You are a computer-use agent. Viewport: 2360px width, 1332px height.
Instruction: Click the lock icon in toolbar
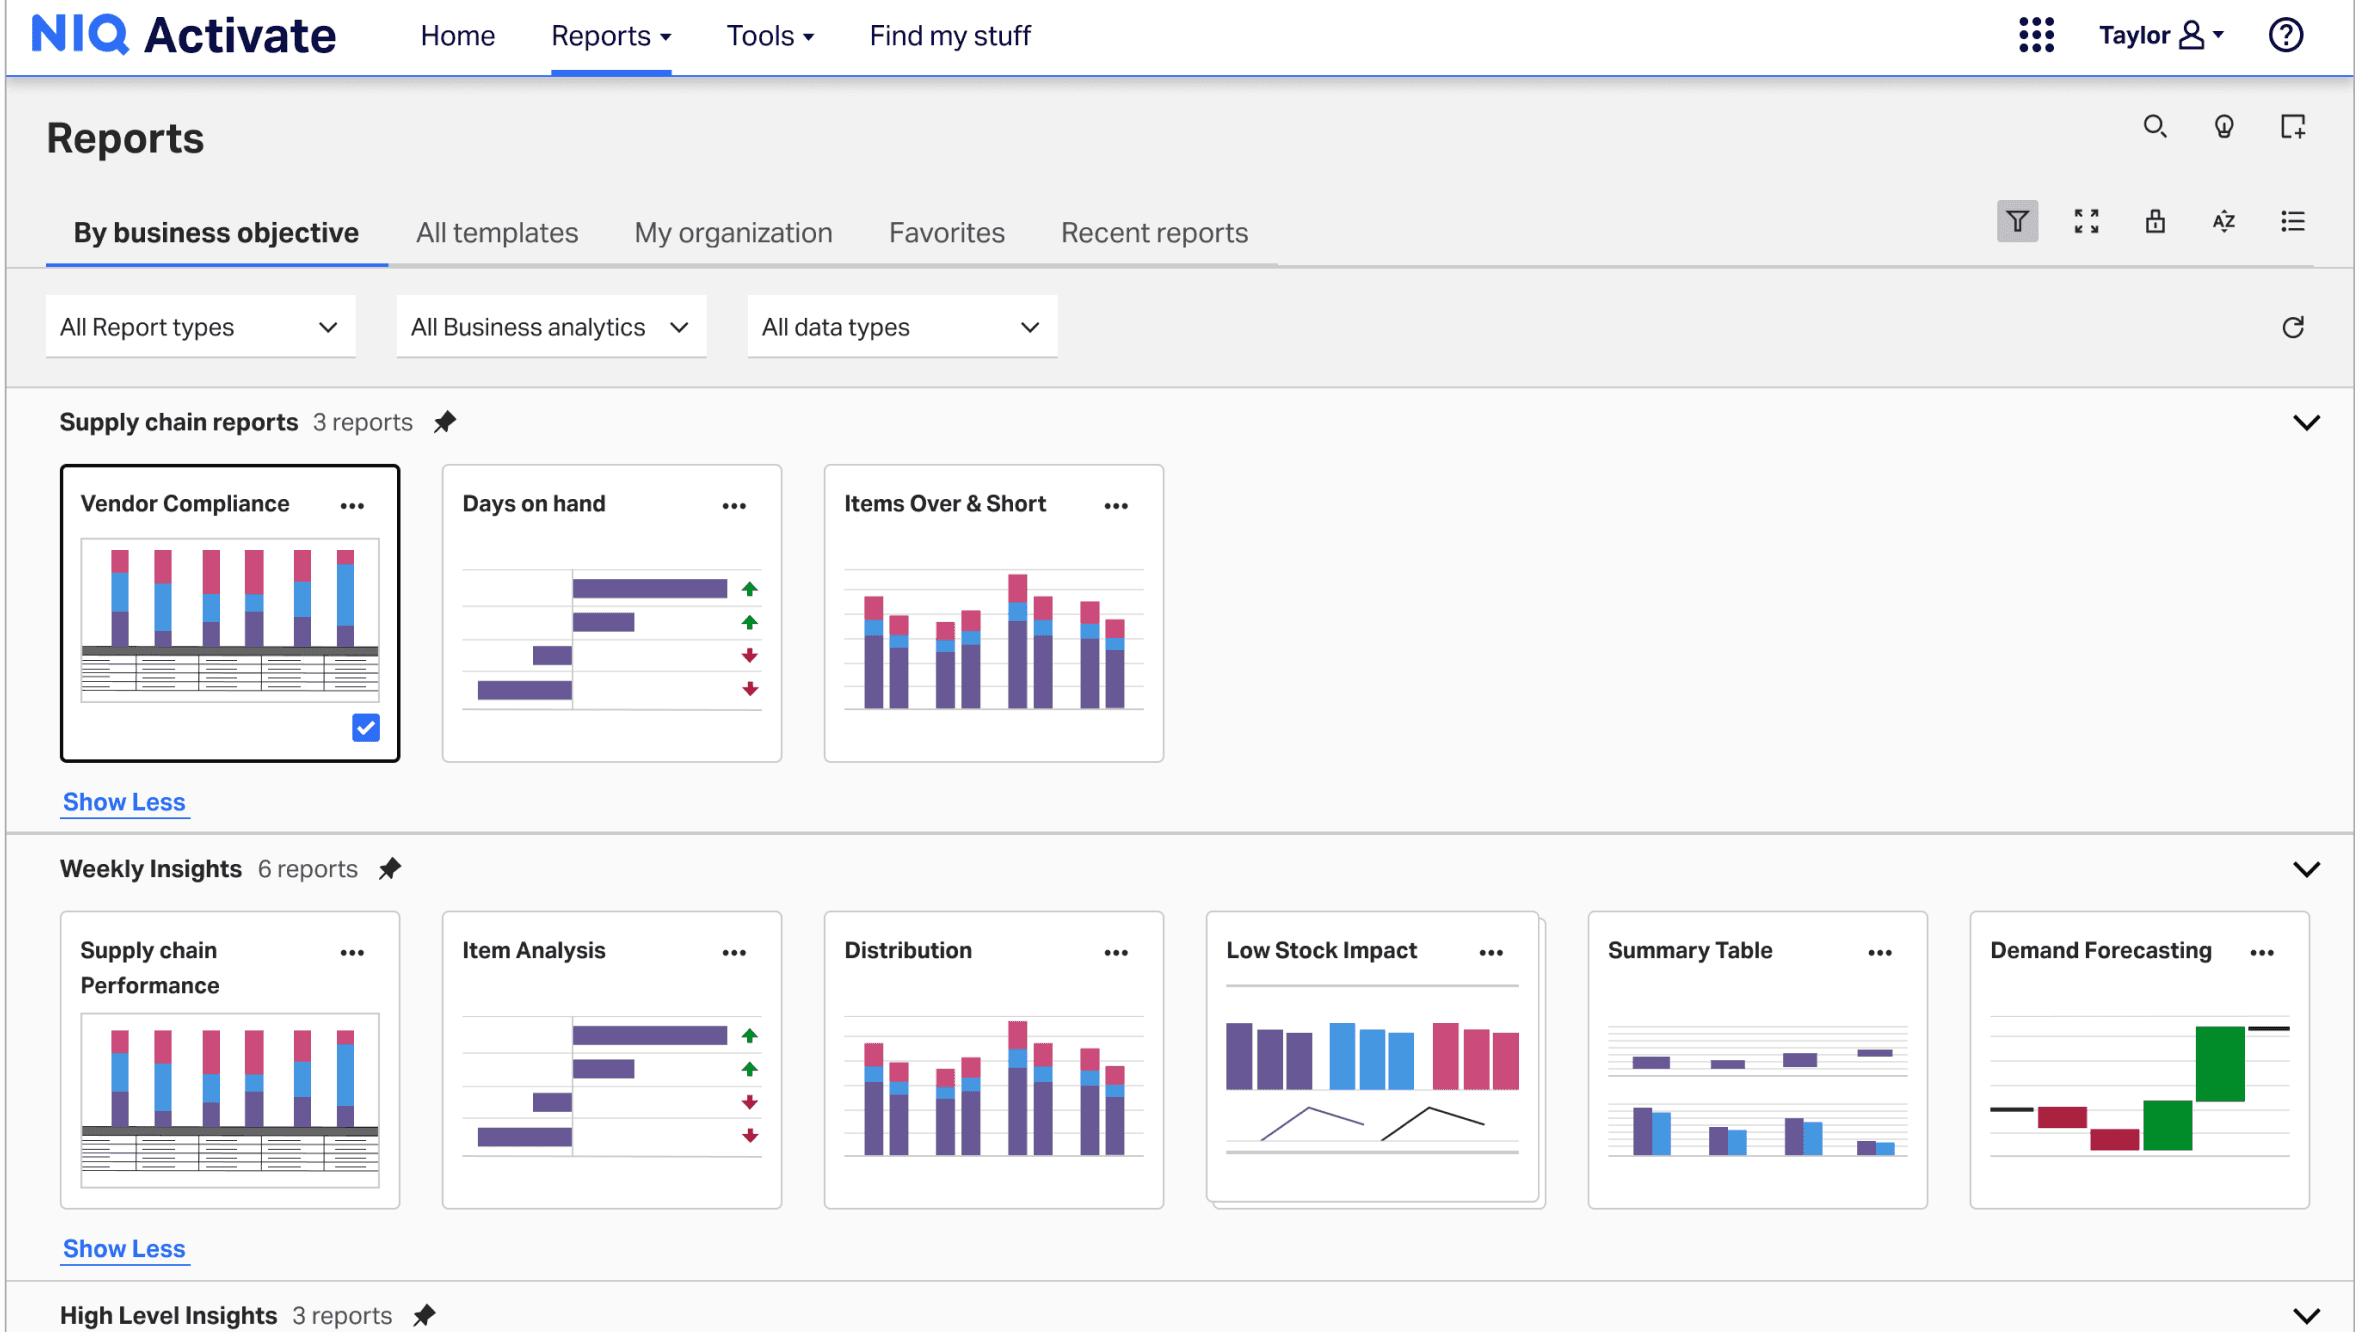pyautogui.click(x=2155, y=221)
